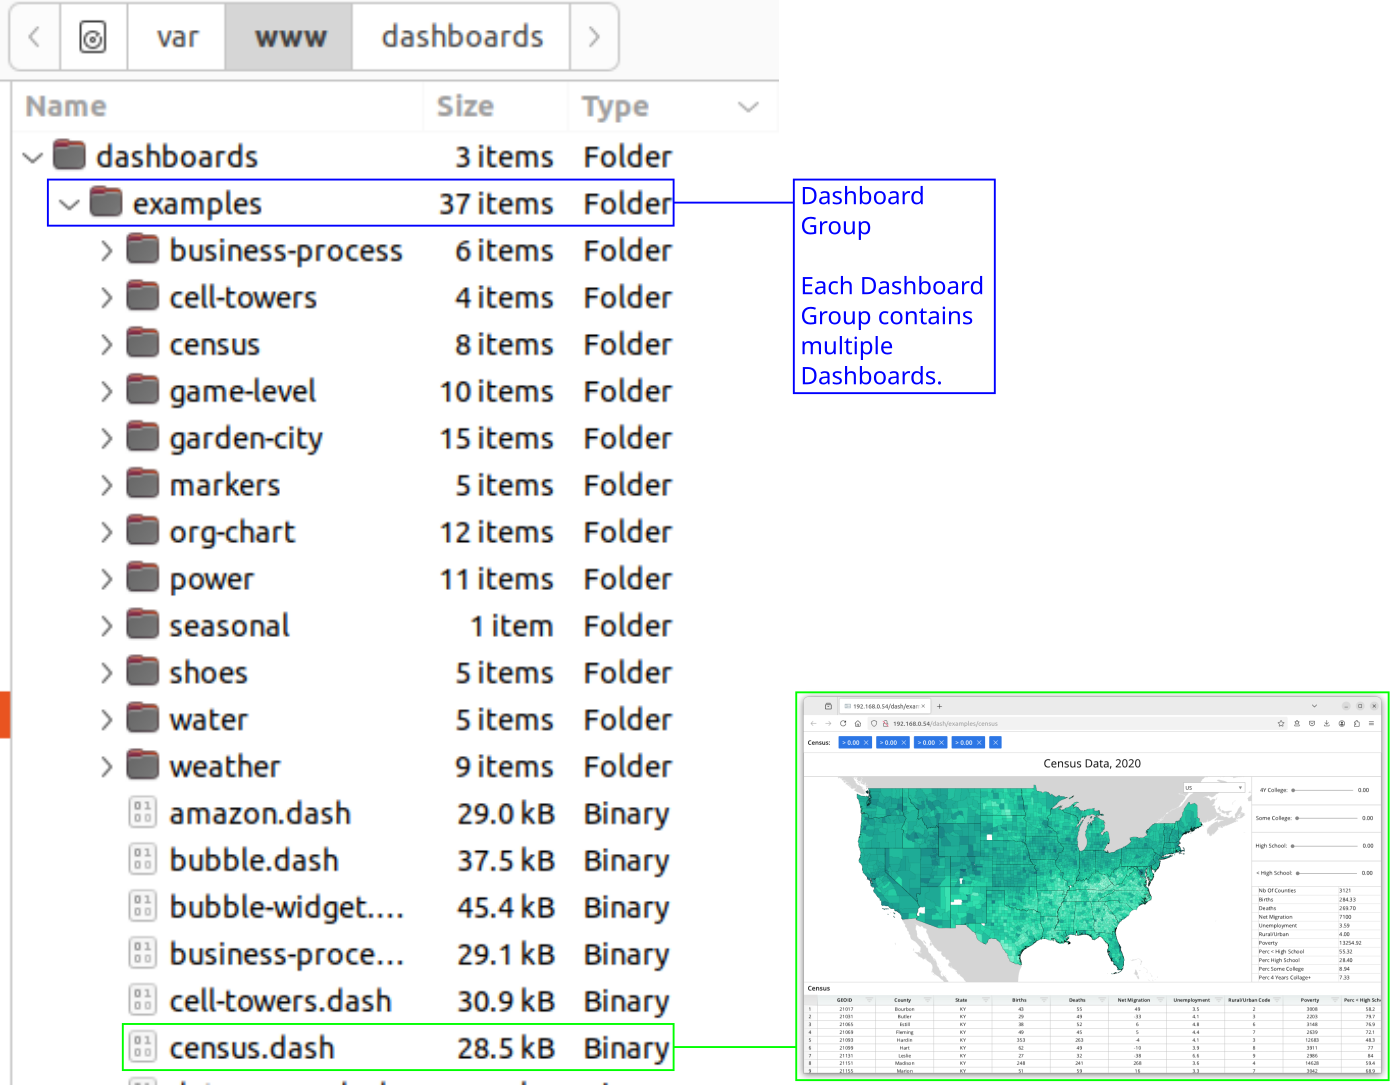Screen dimensions: 1392x1085
Task: Click the disk root icon in path bar
Action: pyautogui.click(x=93, y=37)
